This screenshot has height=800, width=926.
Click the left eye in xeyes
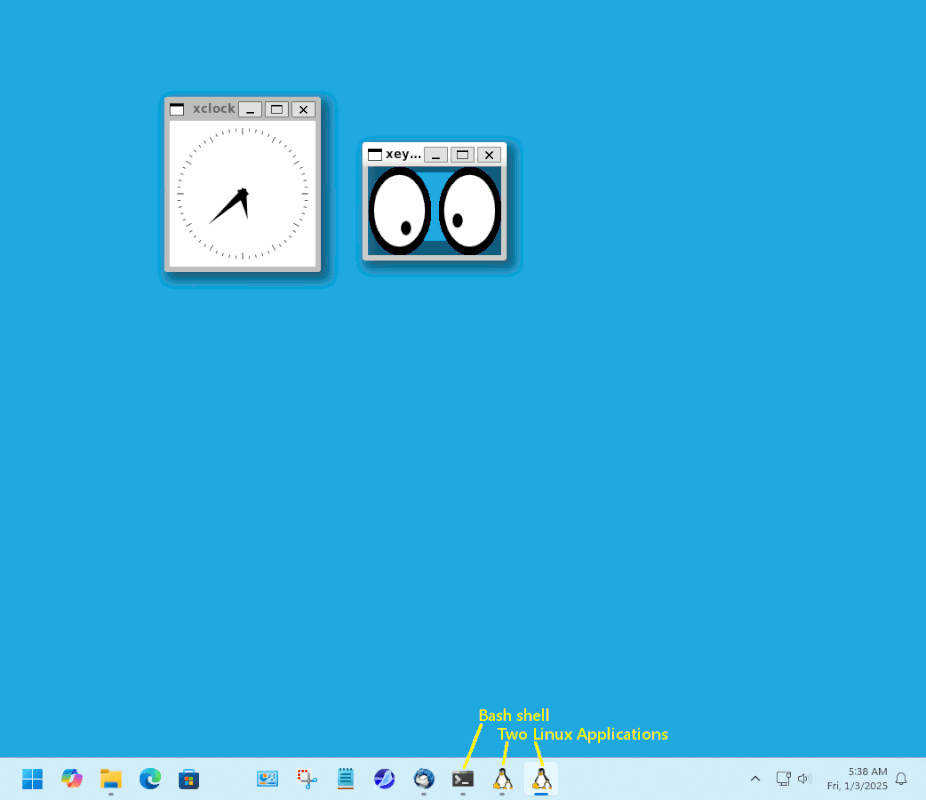(x=400, y=211)
